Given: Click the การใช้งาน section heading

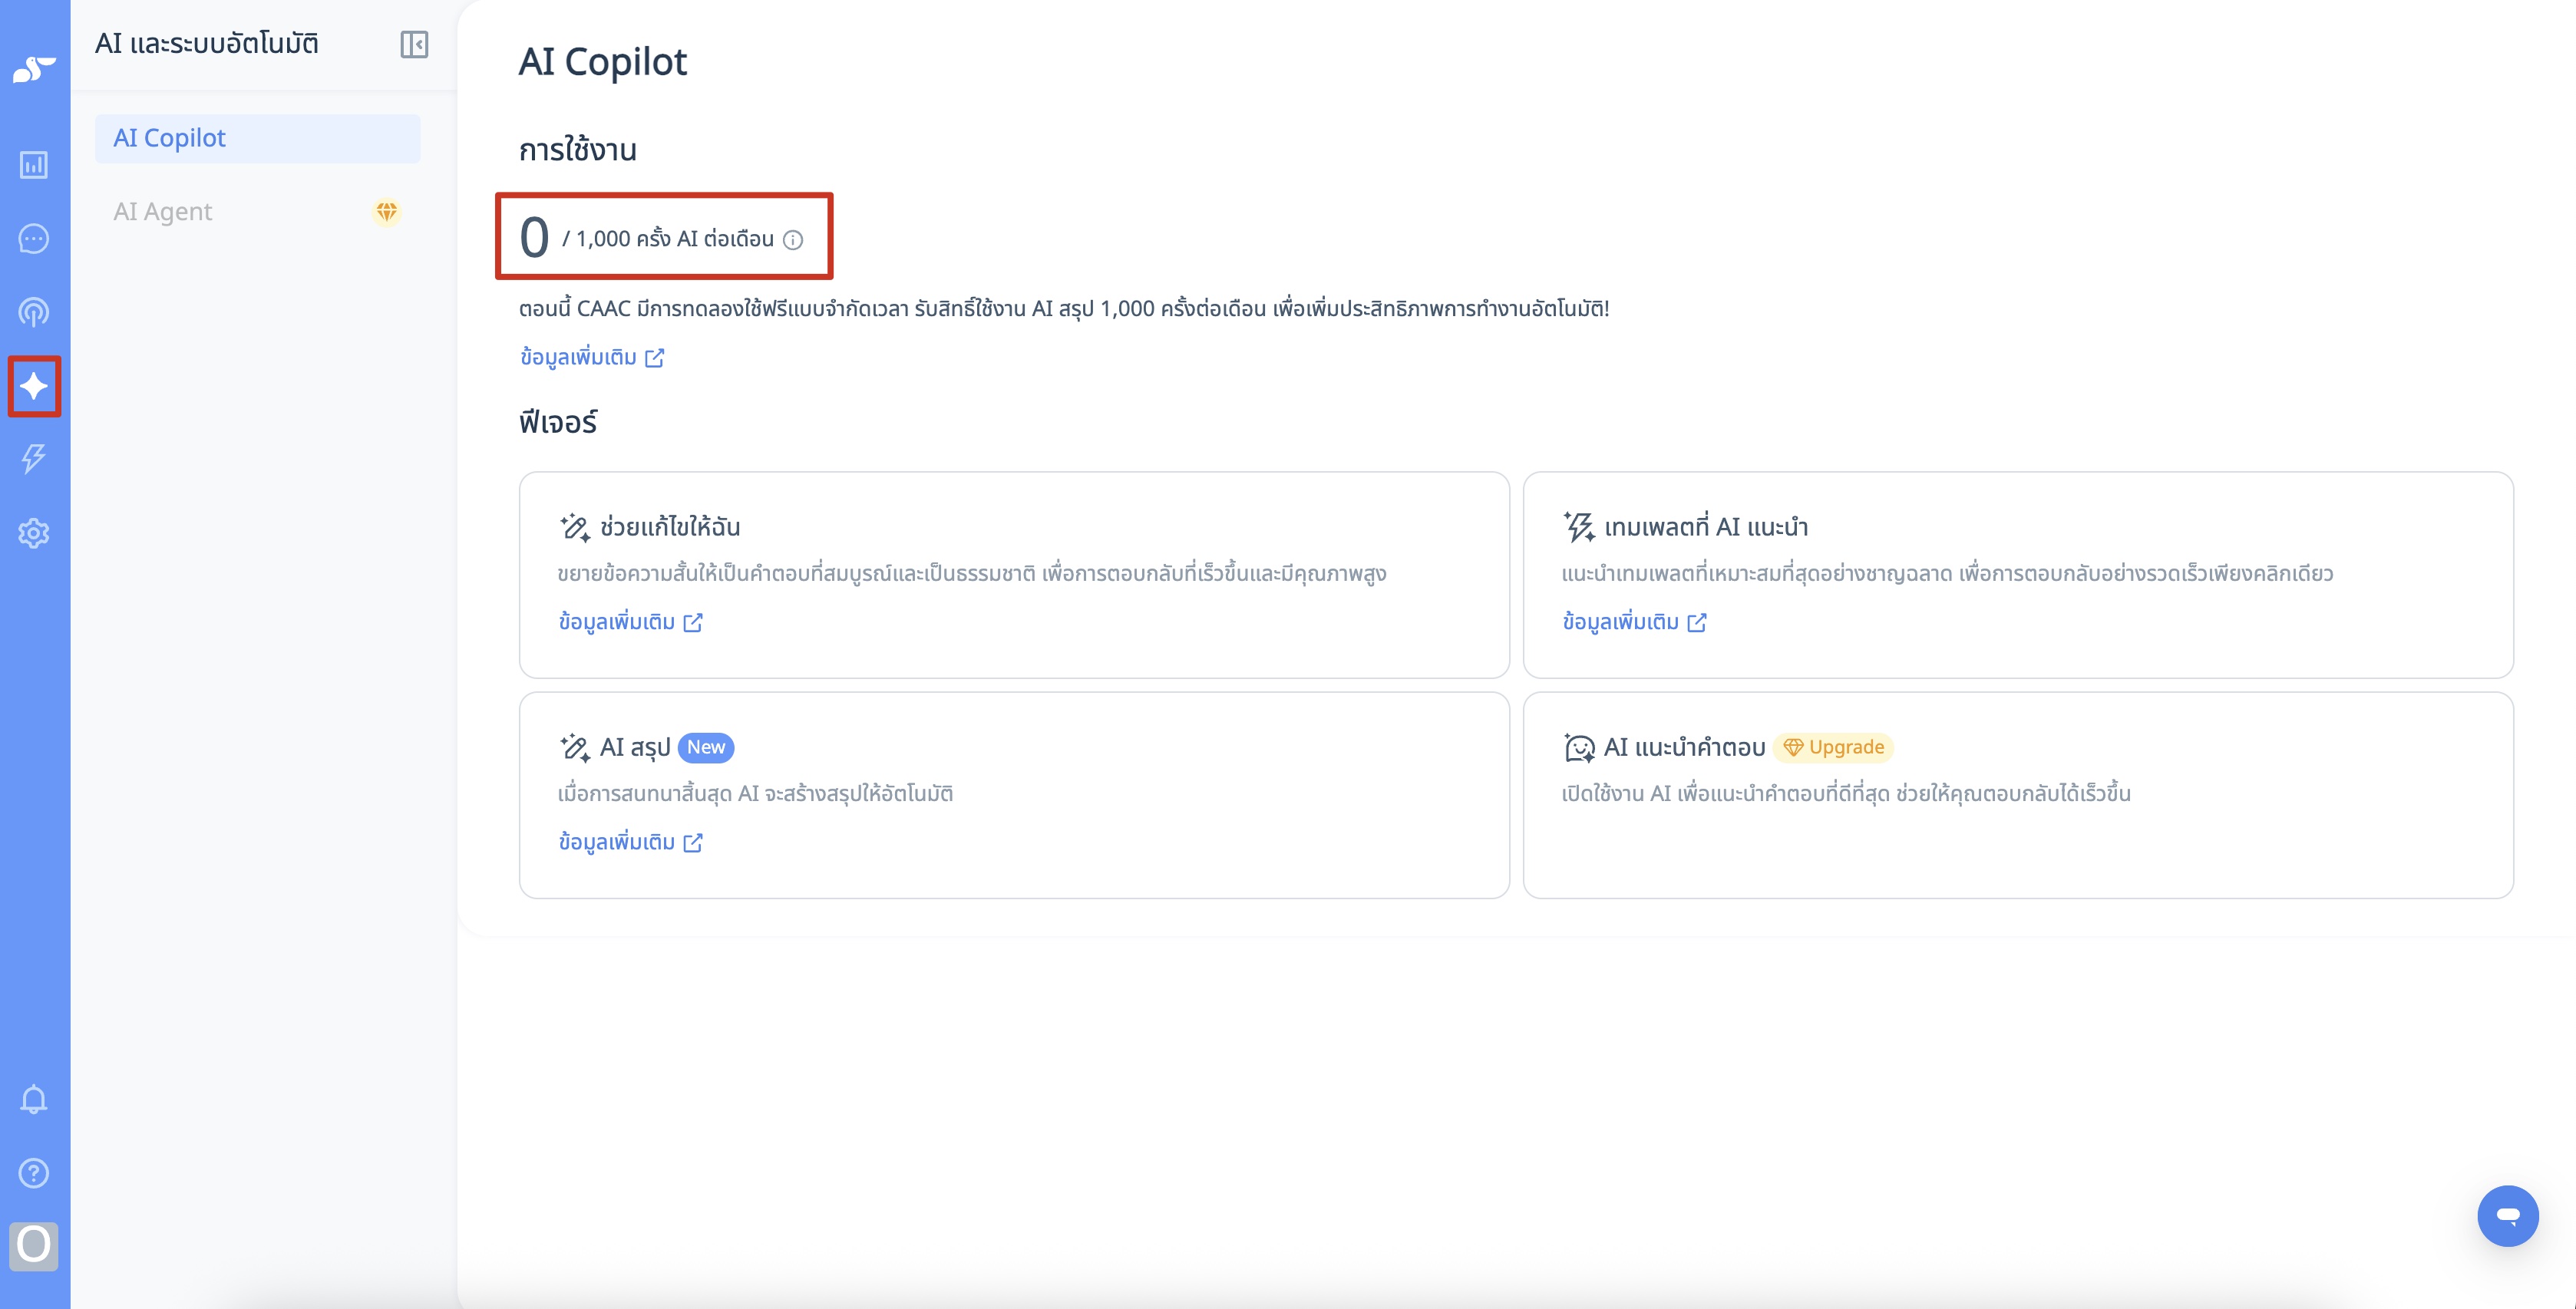Looking at the screenshot, I should tap(578, 150).
